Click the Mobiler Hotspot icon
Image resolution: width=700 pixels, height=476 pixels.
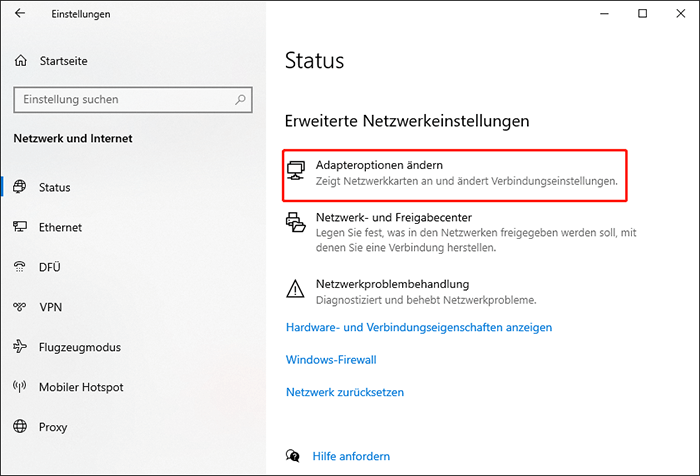pos(20,387)
